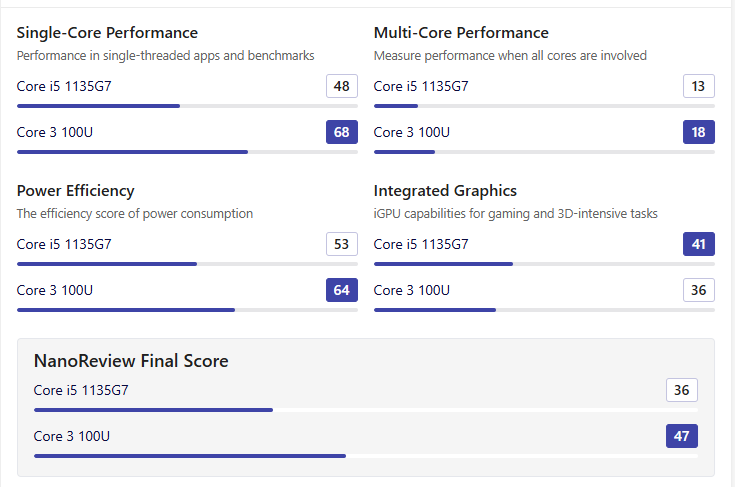Click the Core i5 1135G7 final score 36

tap(682, 390)
